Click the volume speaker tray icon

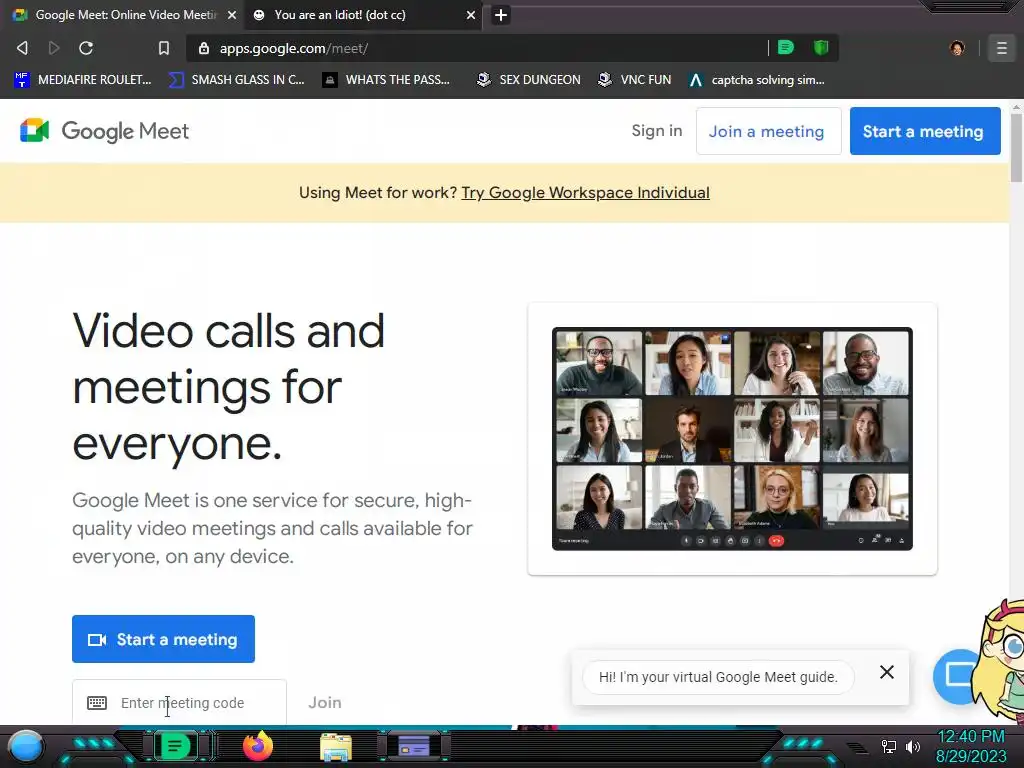tap(913, 746)
